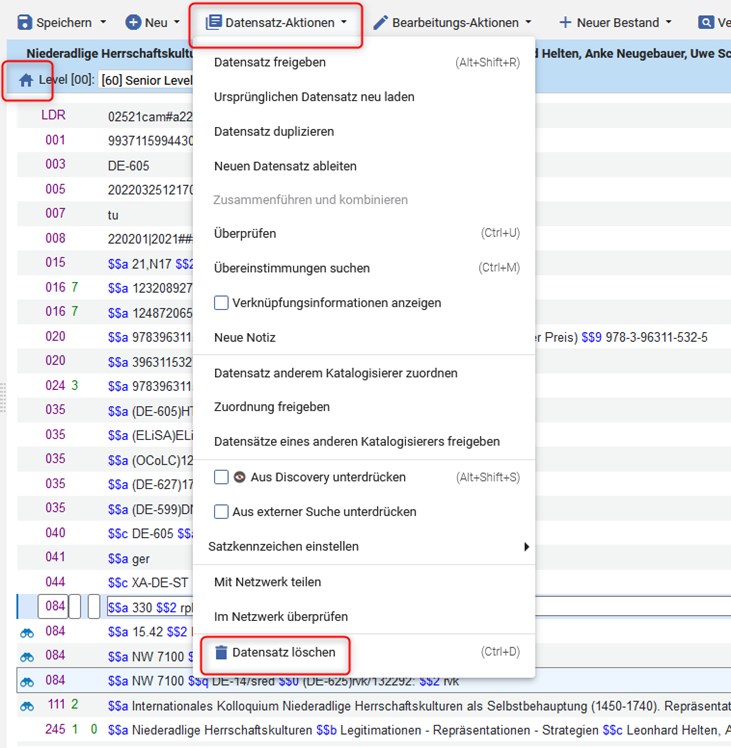Screen dimensions: 731x748
Task: Choose Übereinstimmungen suchen menu entry
Action: click(x=292, y=268)
